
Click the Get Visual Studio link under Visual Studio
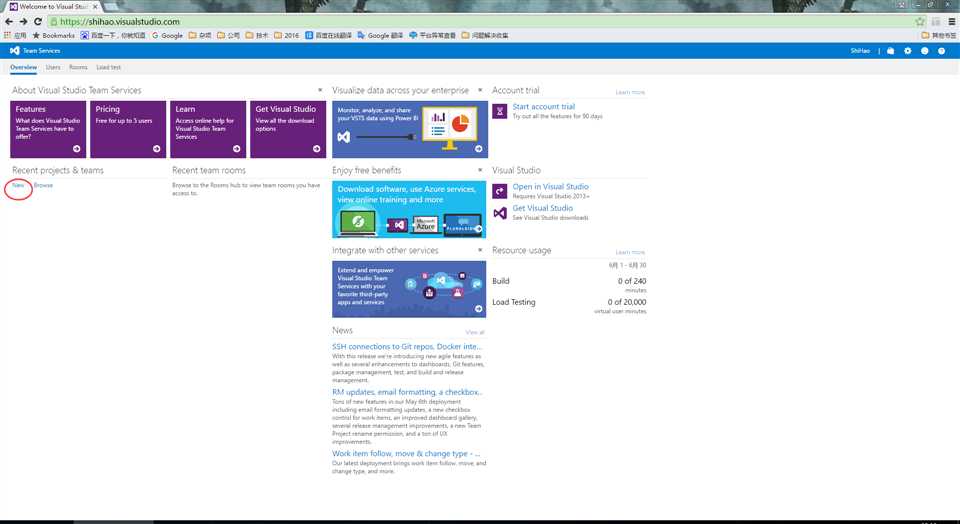[542, 208]
